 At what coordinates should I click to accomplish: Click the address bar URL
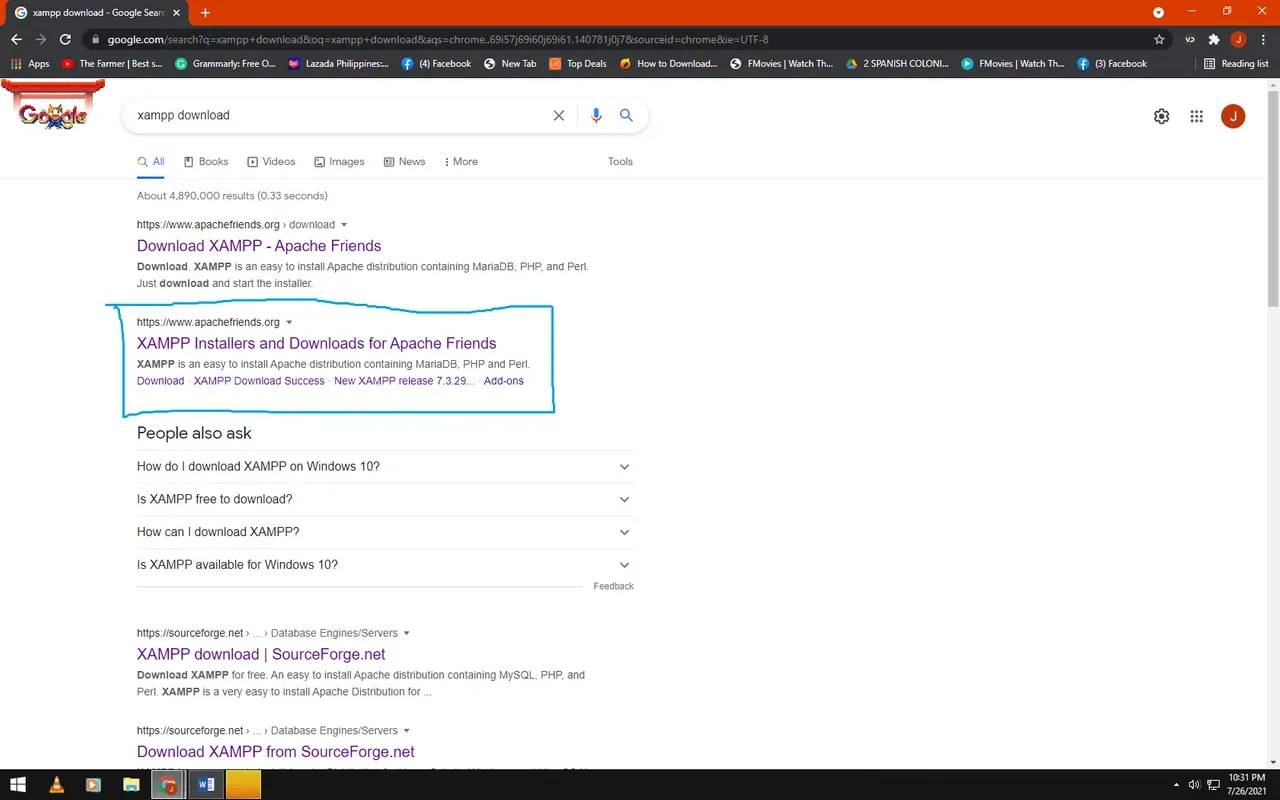(438, 40)
